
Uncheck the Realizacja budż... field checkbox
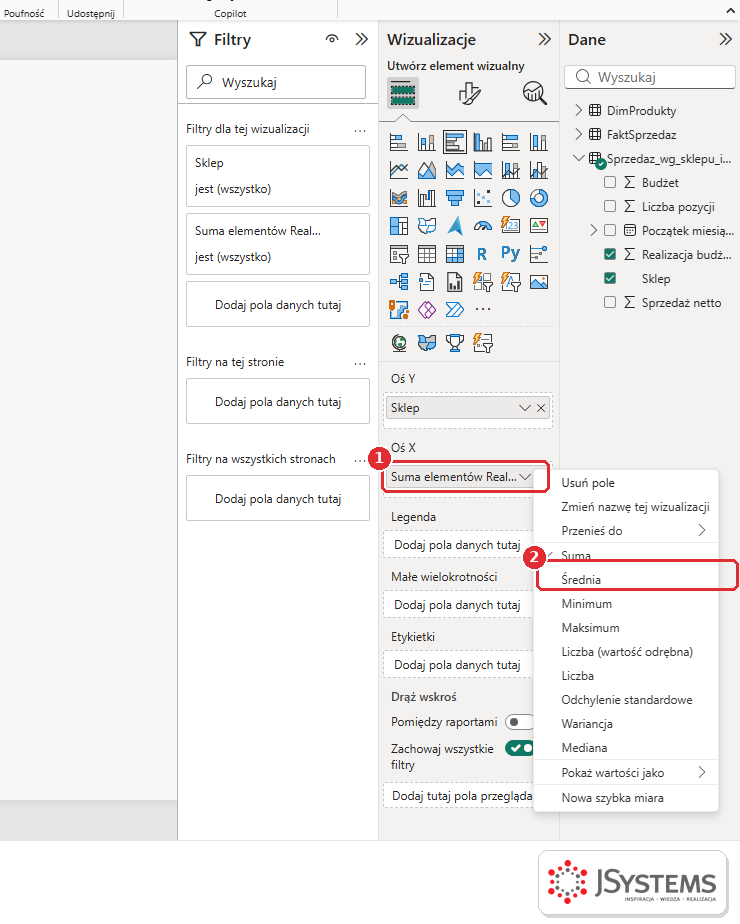pos(610,254)
